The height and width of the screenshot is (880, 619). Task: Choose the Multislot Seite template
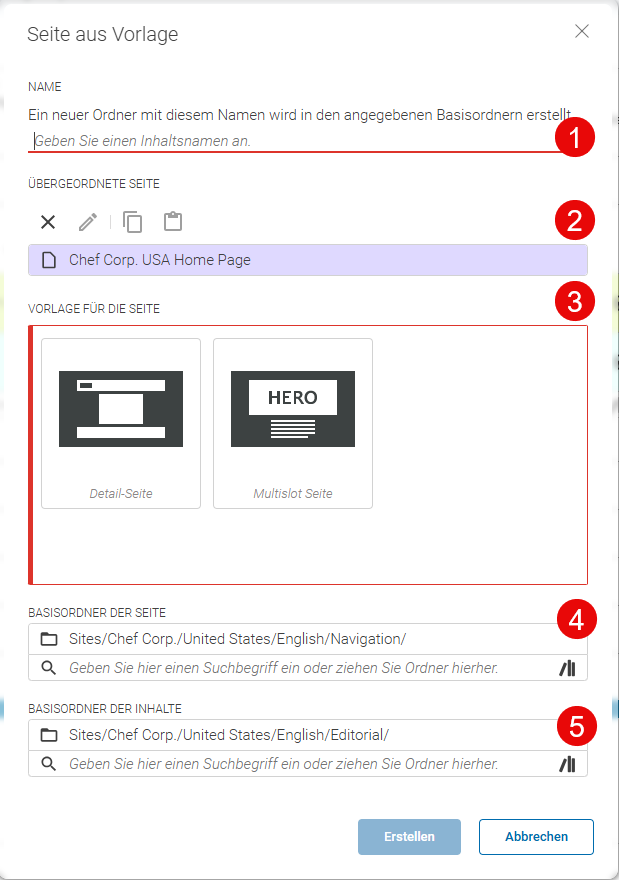pyautogui.click(x=292, y=423)
